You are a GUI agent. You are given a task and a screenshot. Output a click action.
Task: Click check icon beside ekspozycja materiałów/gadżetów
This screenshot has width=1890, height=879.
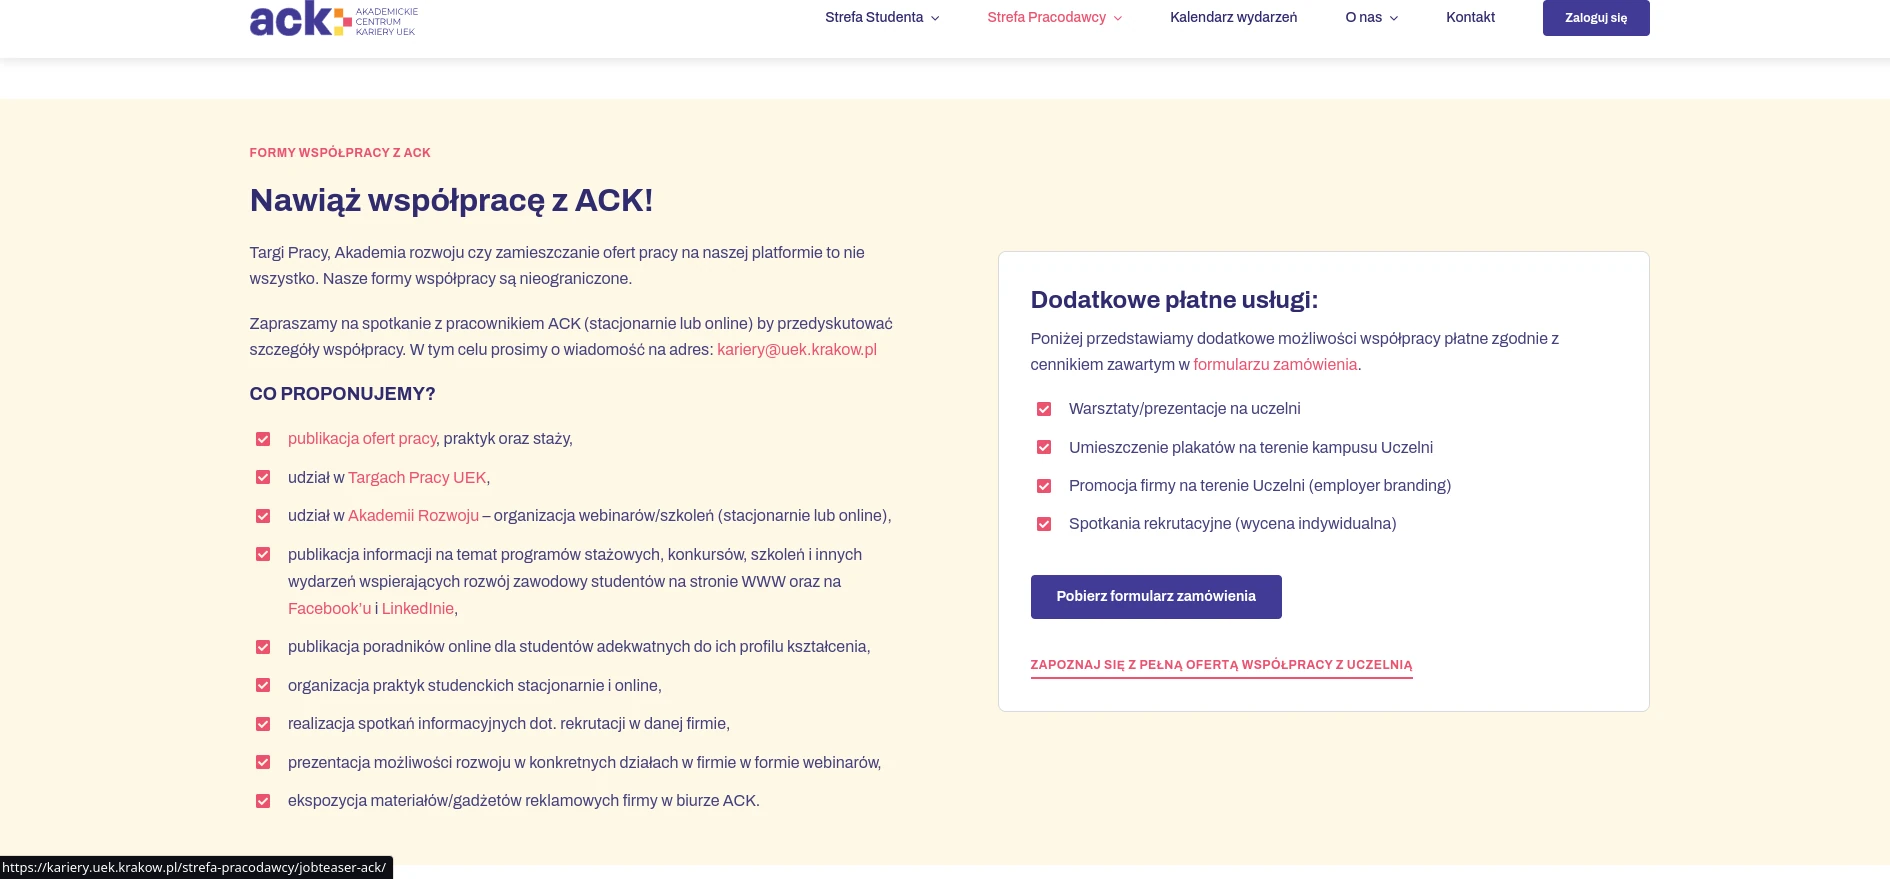[x=263, y=801]
